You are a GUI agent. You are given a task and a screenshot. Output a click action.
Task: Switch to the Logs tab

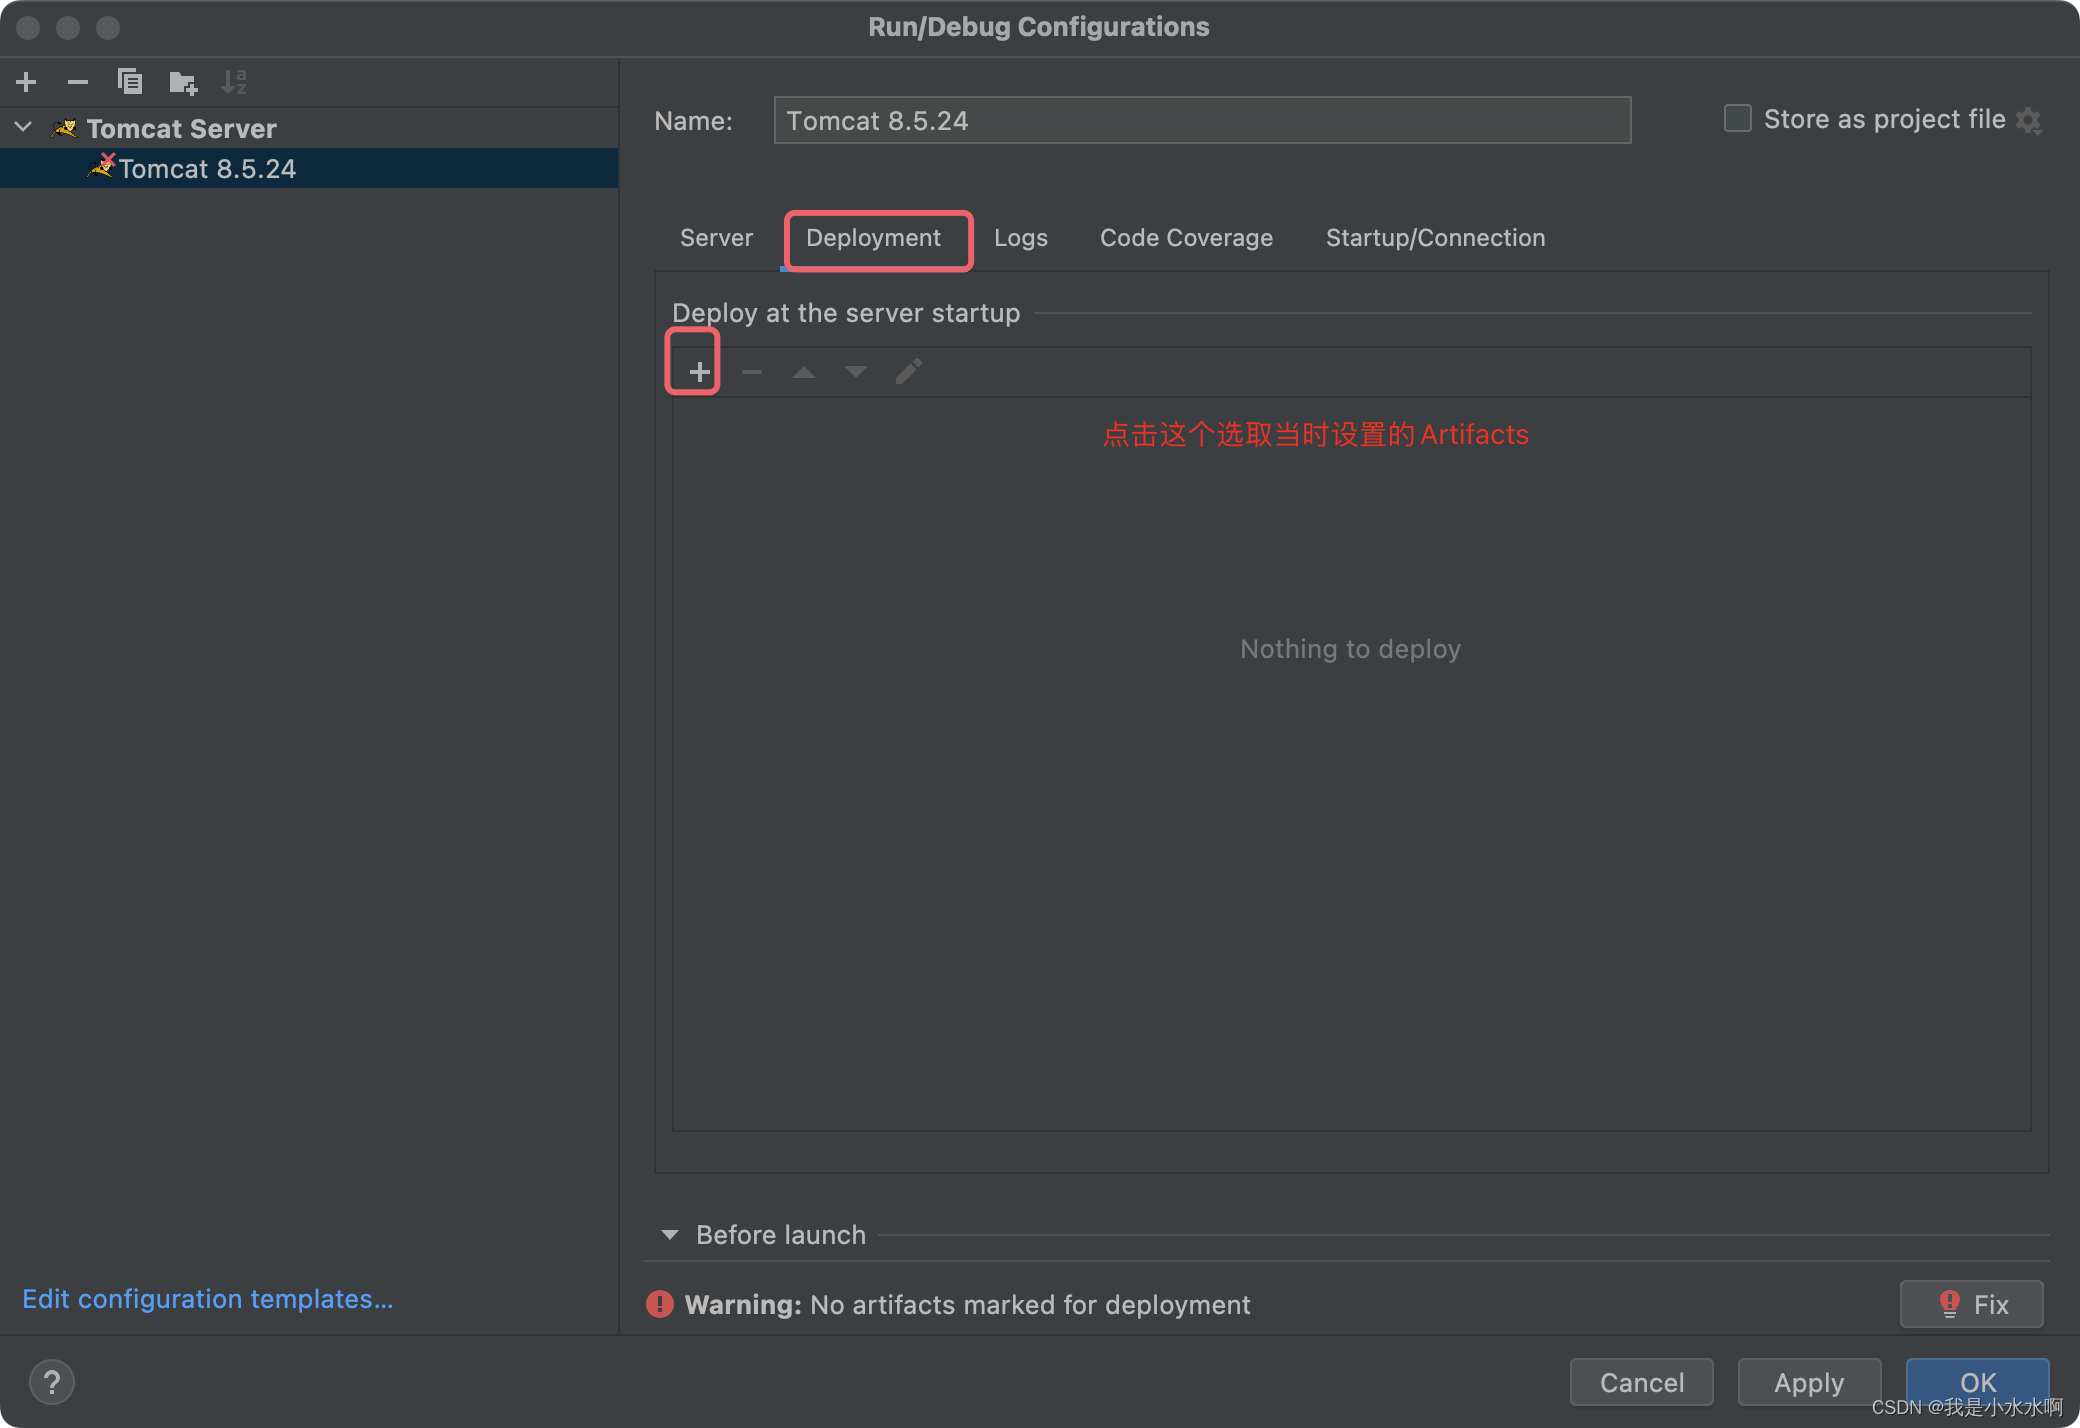[x=1020, y=238]
